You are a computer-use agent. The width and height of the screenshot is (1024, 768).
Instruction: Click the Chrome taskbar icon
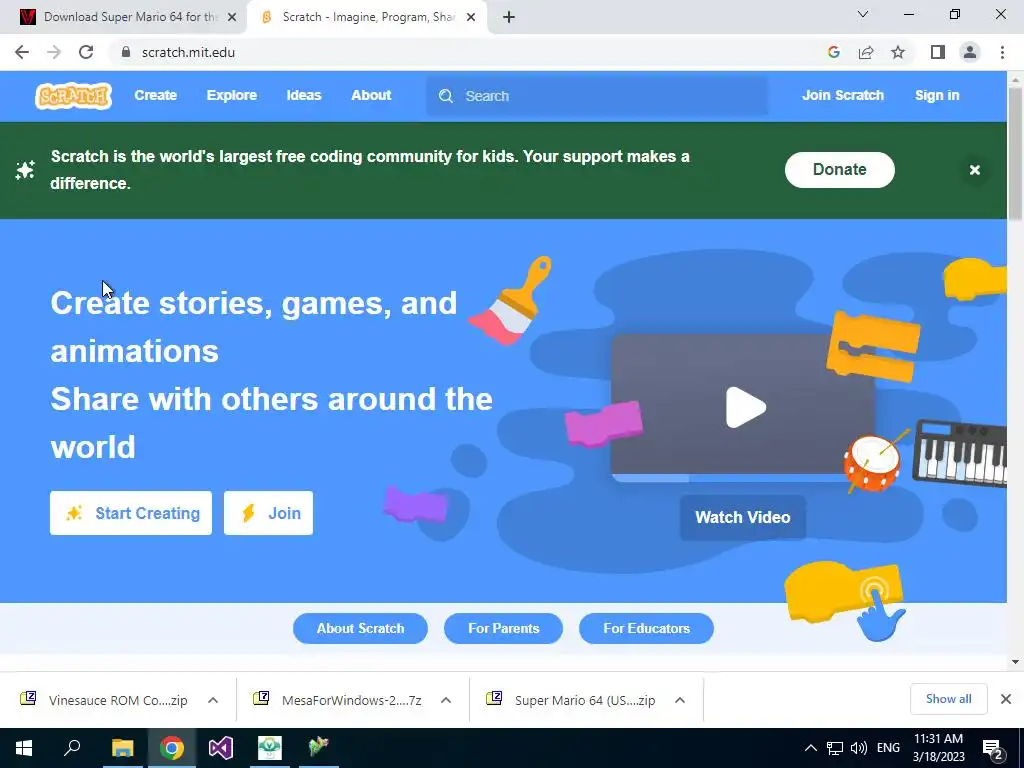172,748
